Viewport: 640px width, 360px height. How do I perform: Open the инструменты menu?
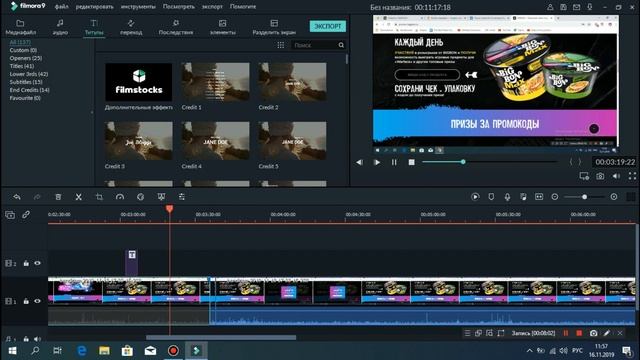(138, 7)
